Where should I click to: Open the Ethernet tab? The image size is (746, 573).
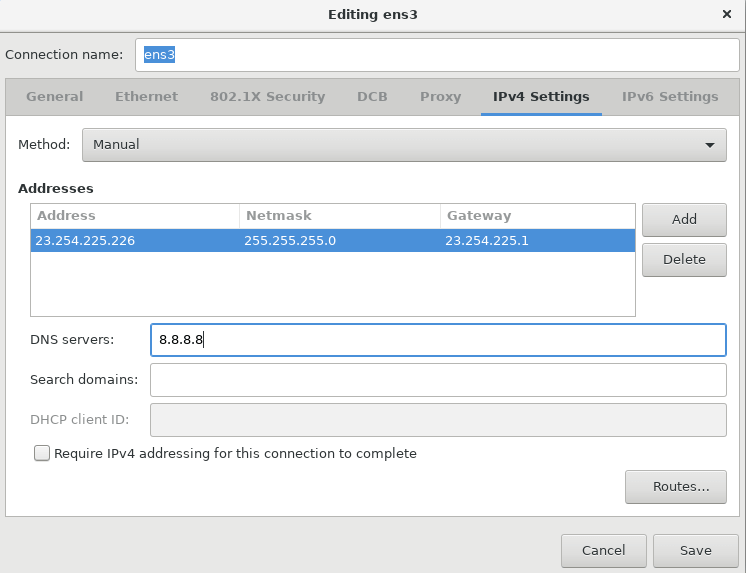point(146,97)
